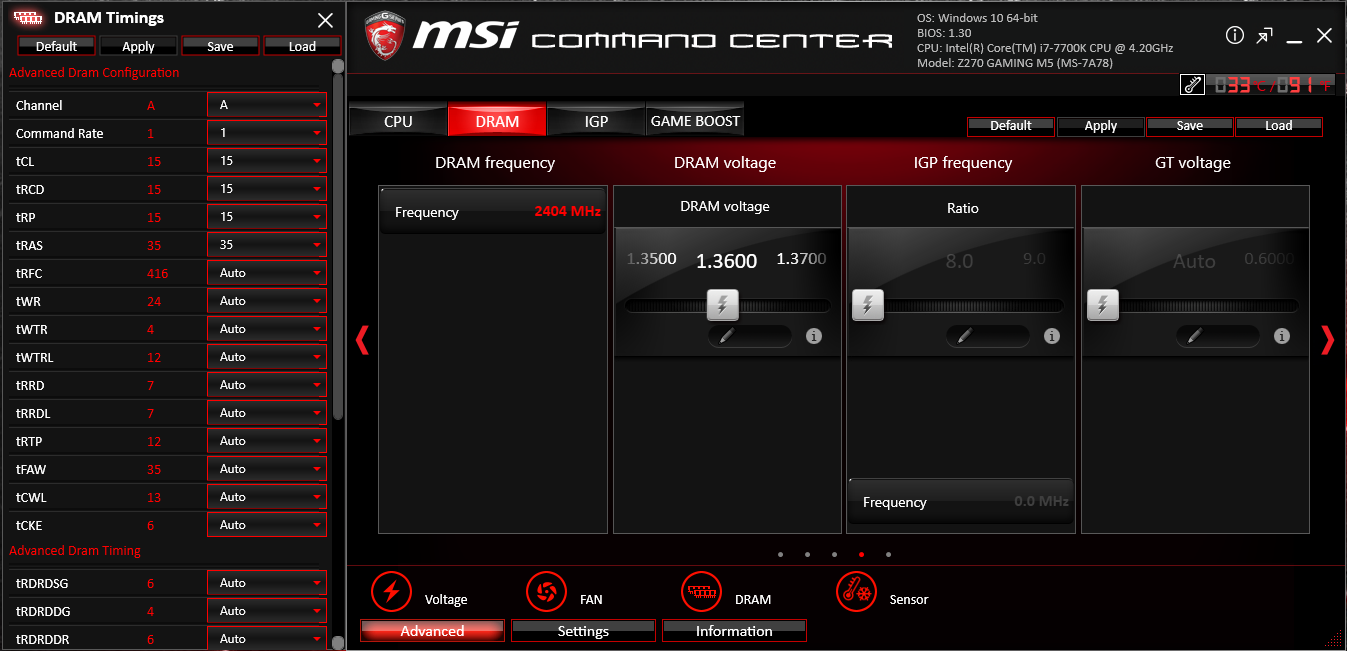This screenshot has height=651, width=1347.
Task: Click the 2404 MHz DRAM frequency value
Action: coord(567,212)
